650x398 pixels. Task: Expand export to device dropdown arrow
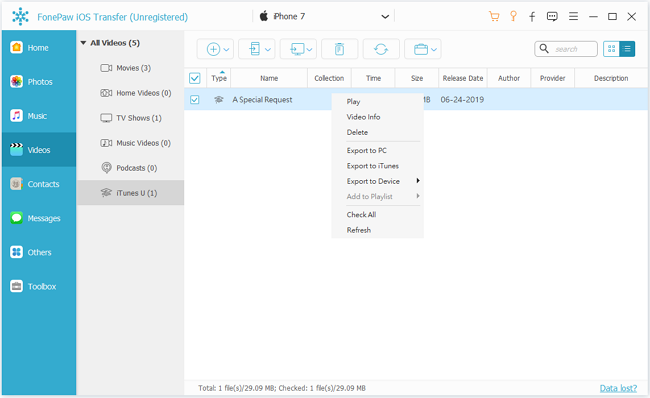[x=268, y=50]
